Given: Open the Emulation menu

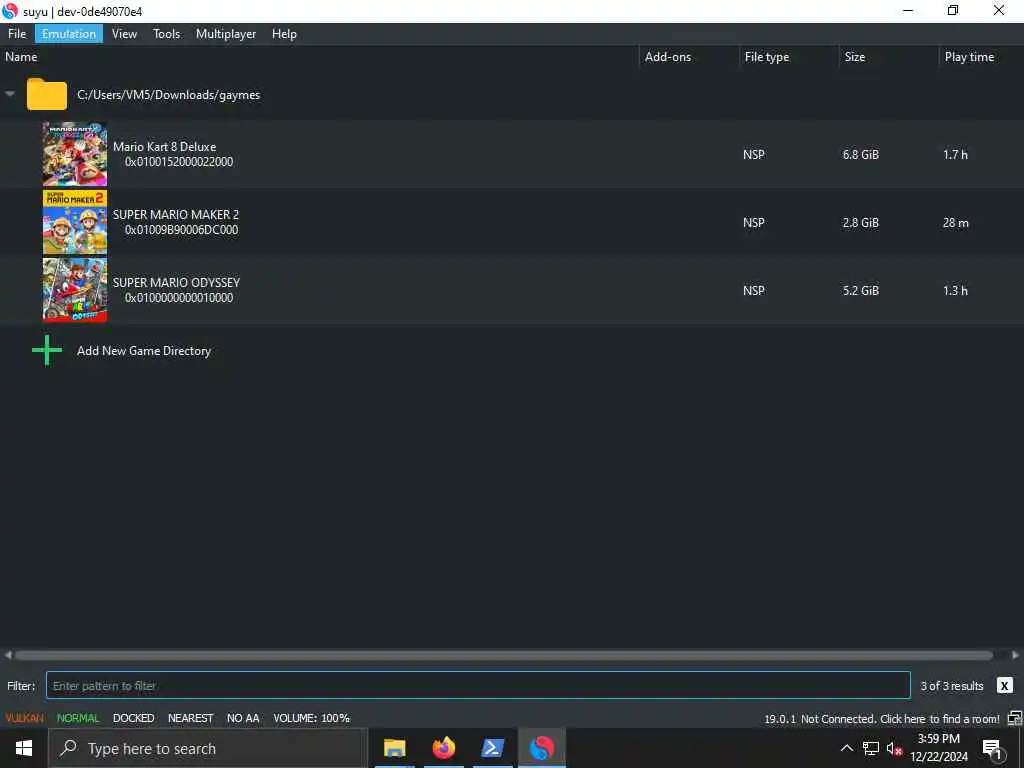Looking at the screenshot, I should point(69,34).
